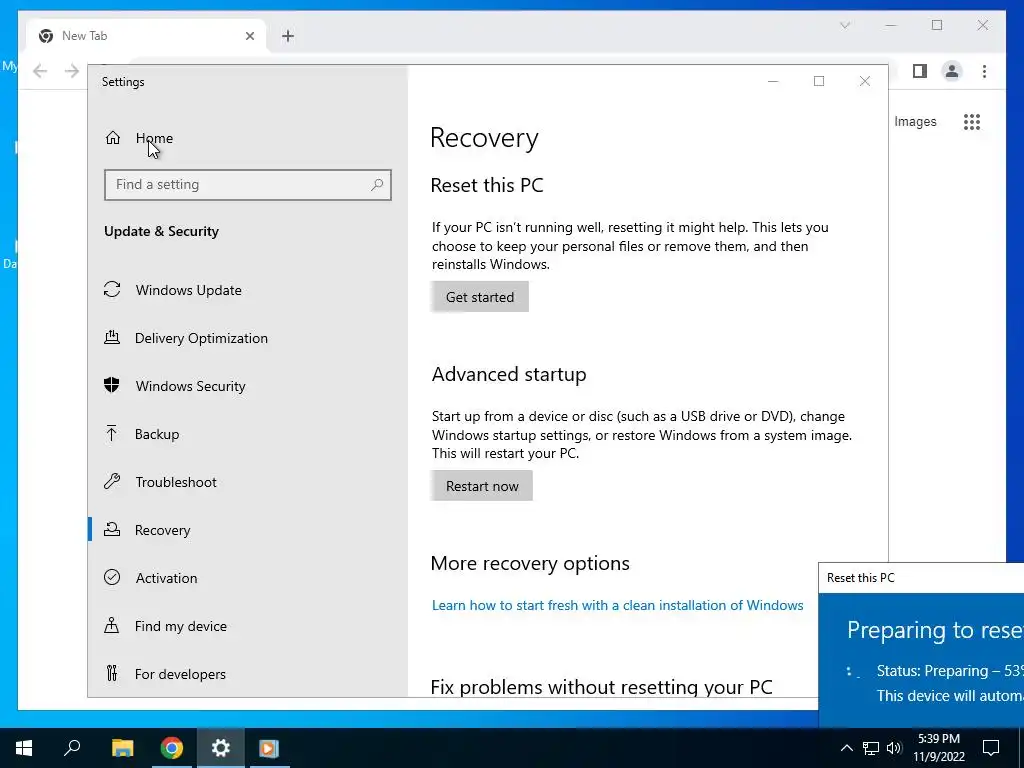Switch to the New Tab tab

pyautogui.click(x=146, y=36)
